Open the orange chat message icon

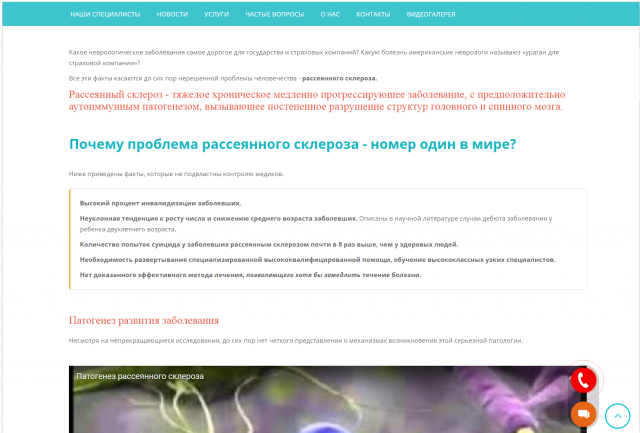pos(583,414)
